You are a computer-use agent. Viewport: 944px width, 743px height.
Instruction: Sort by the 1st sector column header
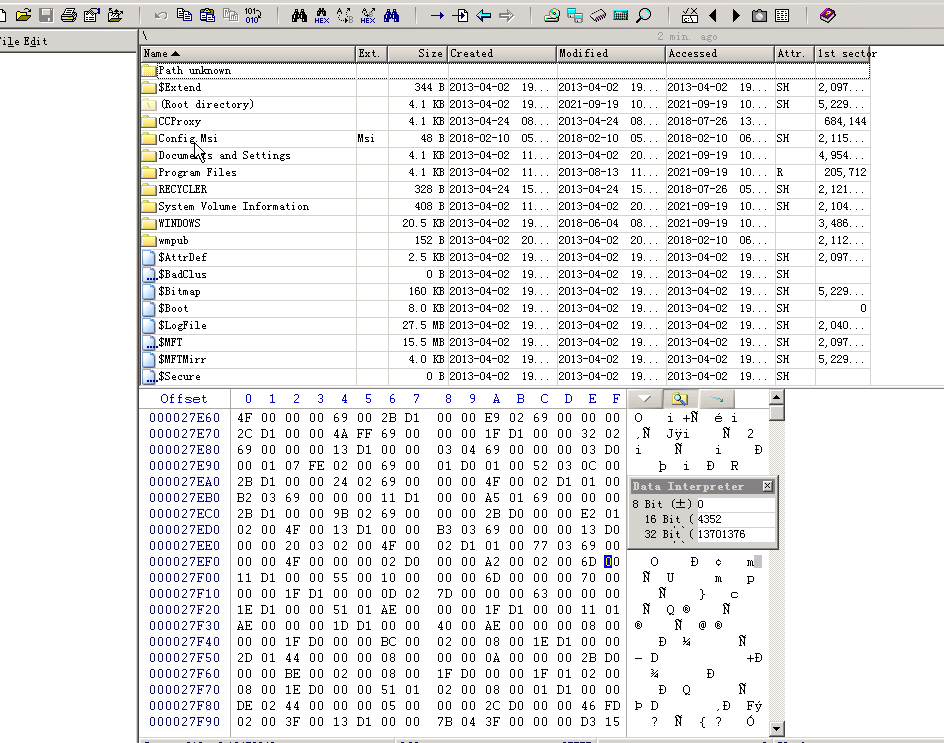pos(842,54)
